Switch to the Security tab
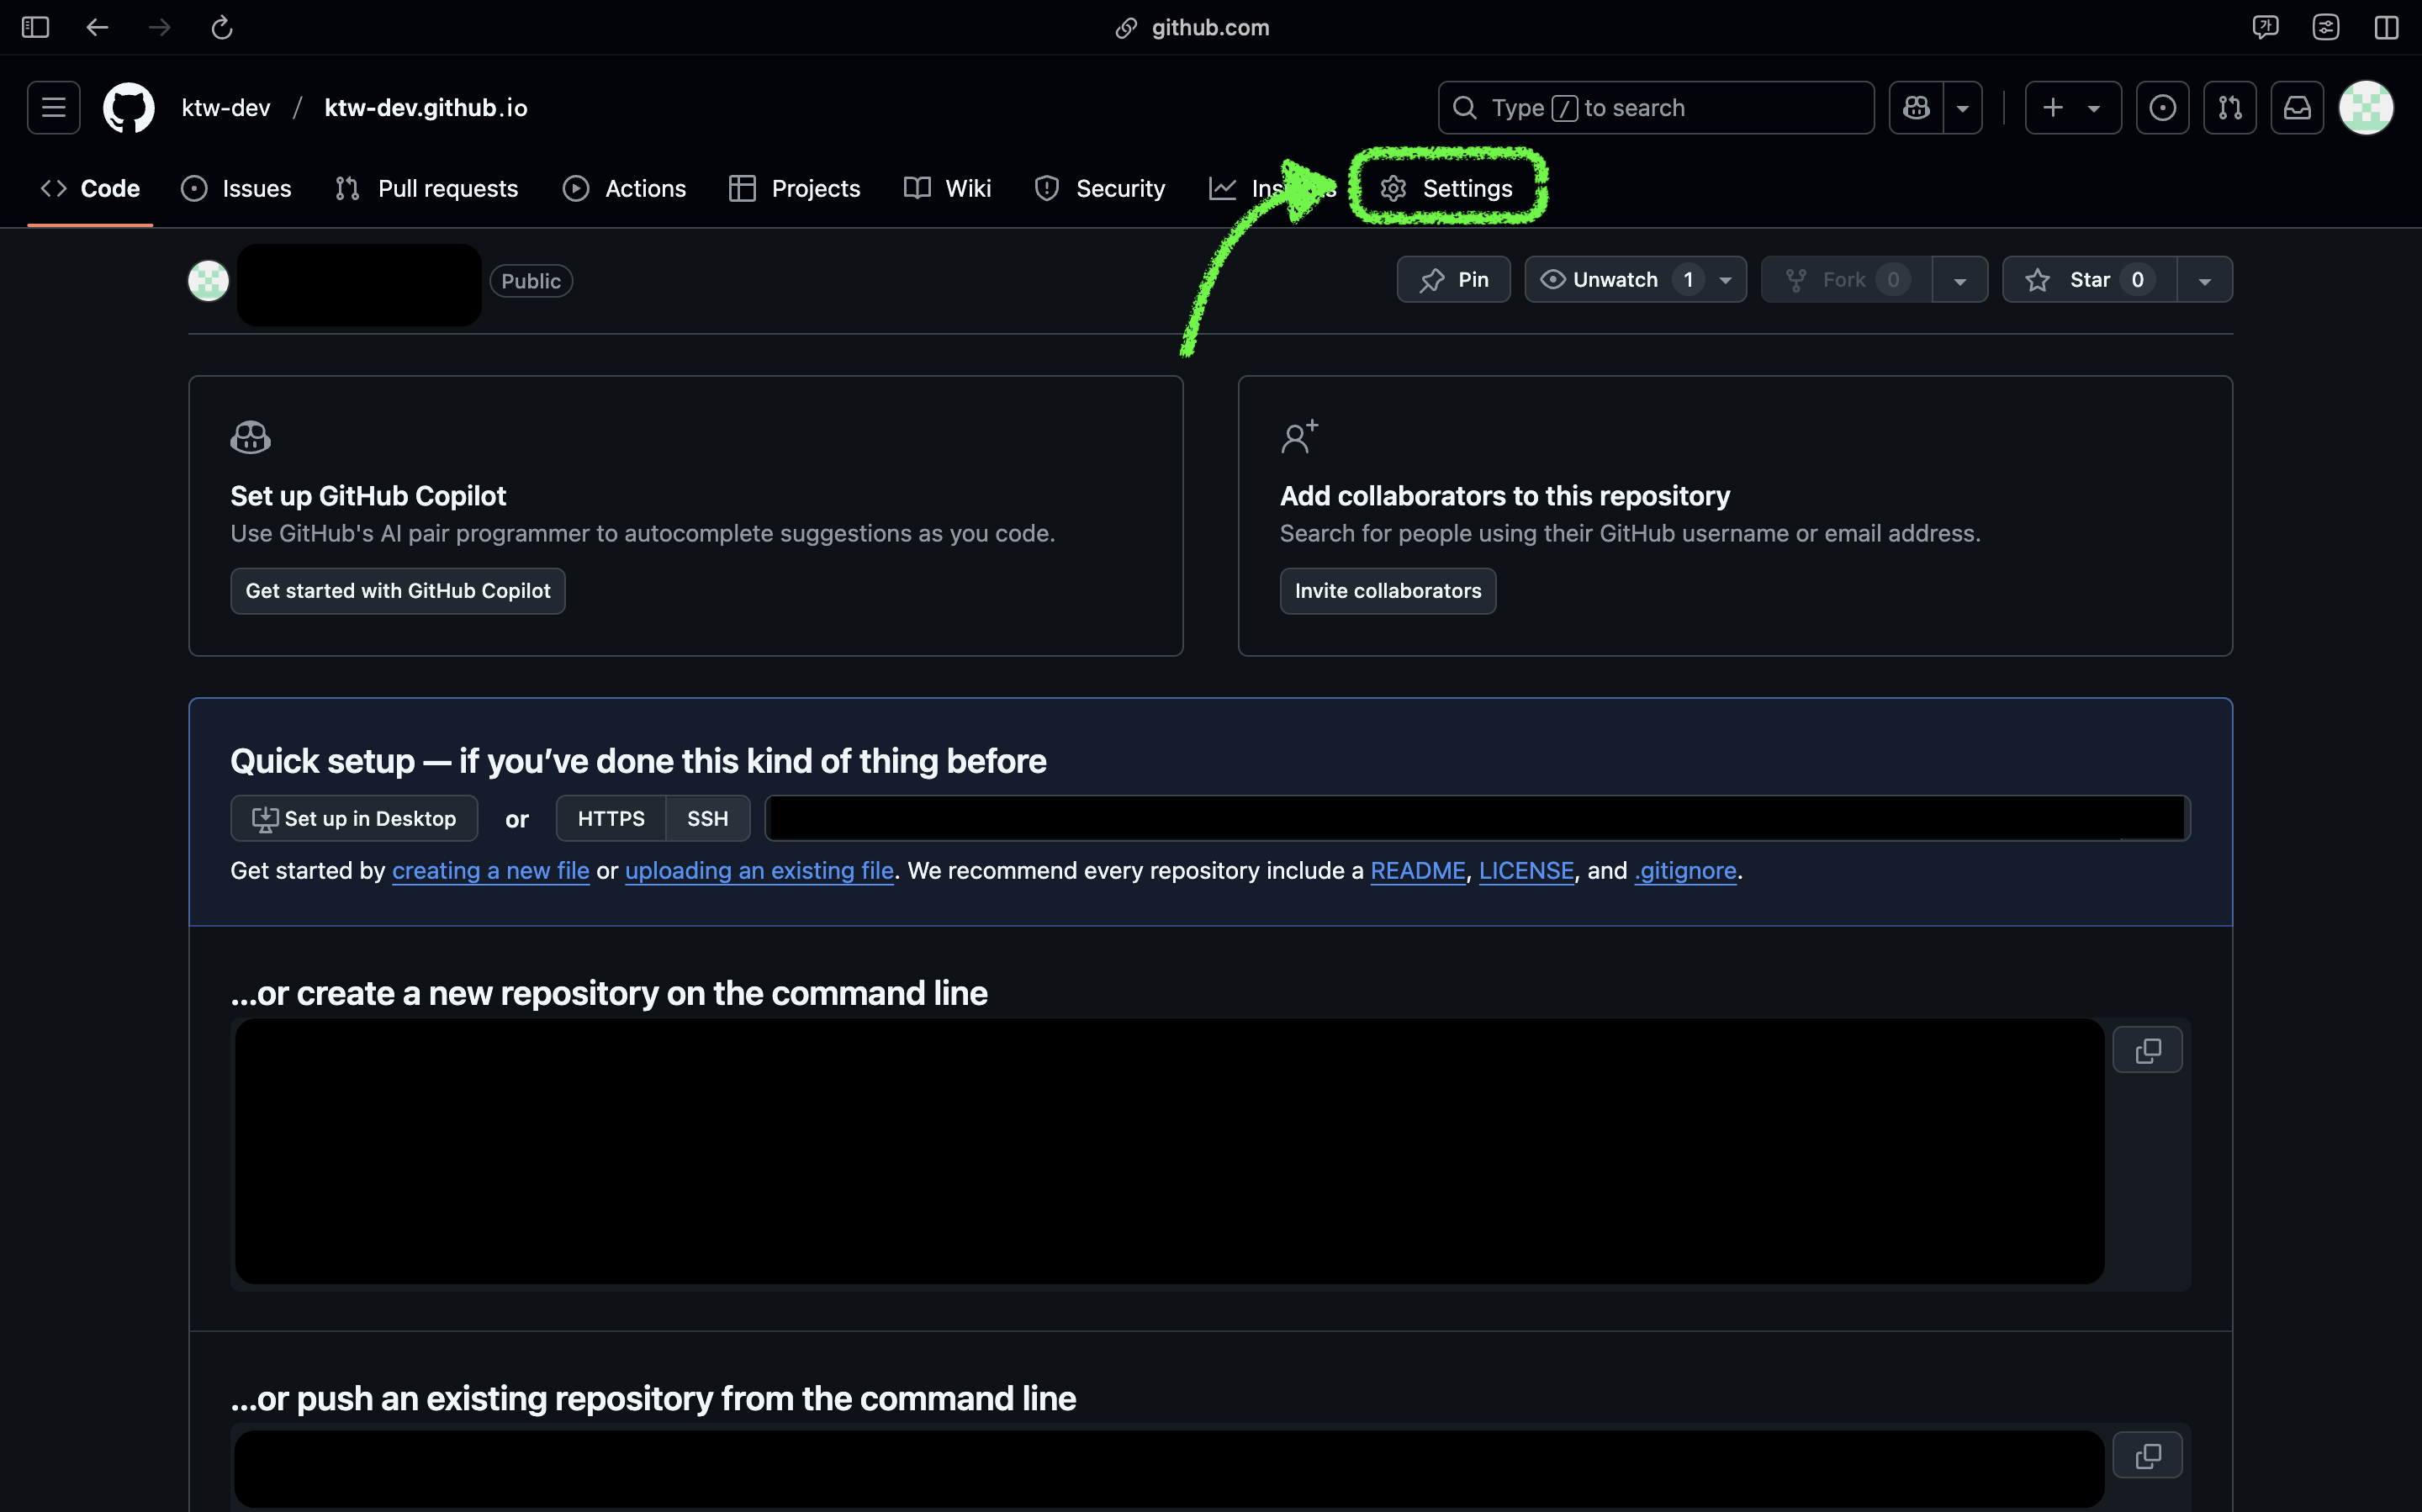The image size is (2422, 1512). 1100,188
